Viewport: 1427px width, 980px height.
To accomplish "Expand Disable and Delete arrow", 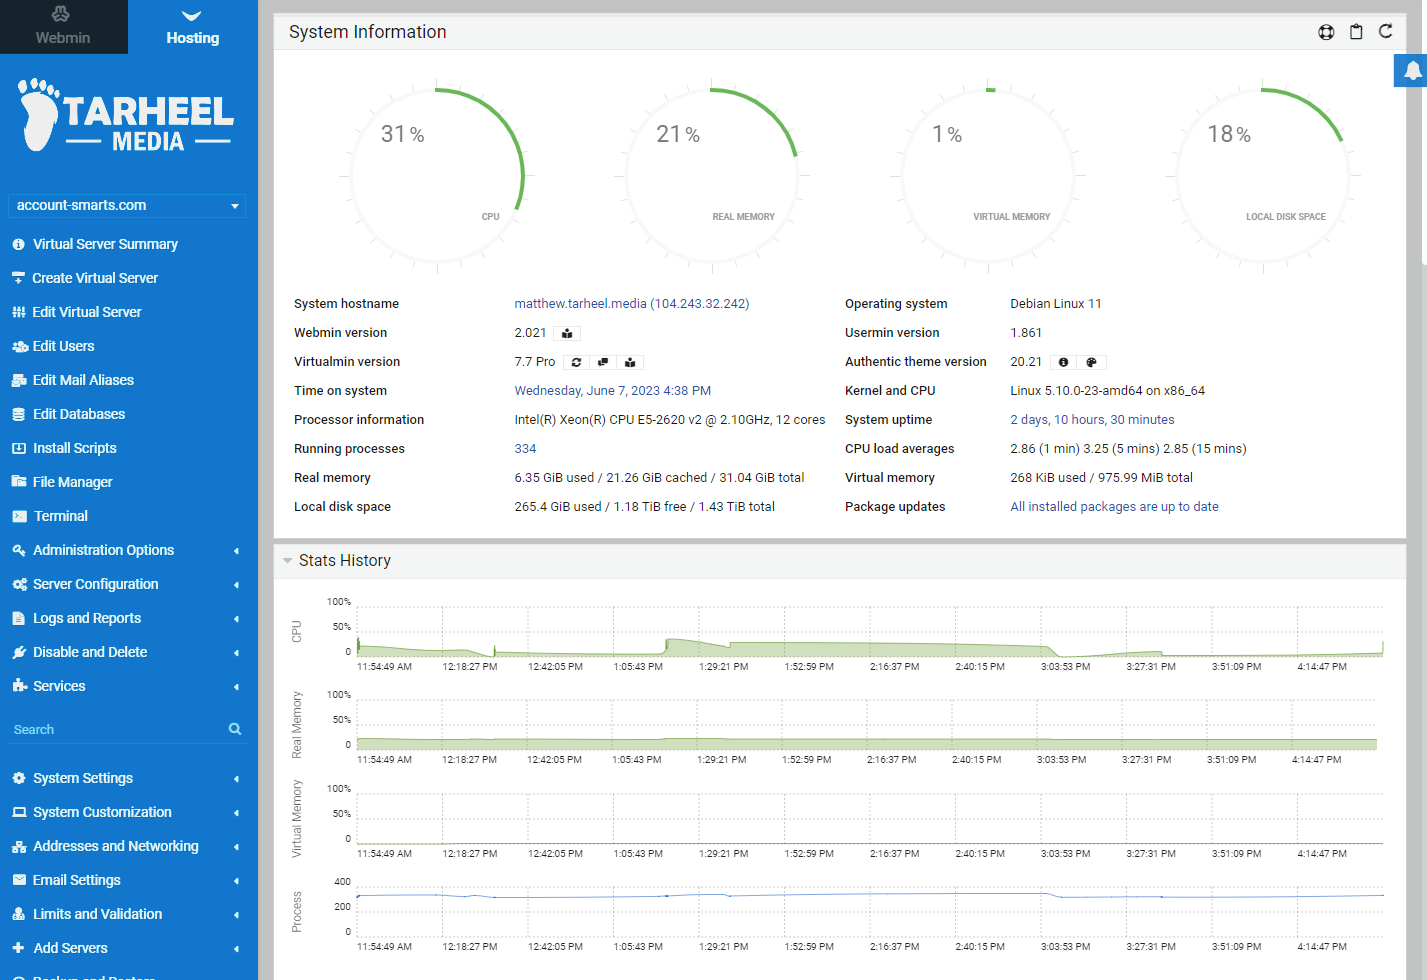I will 236,653.
